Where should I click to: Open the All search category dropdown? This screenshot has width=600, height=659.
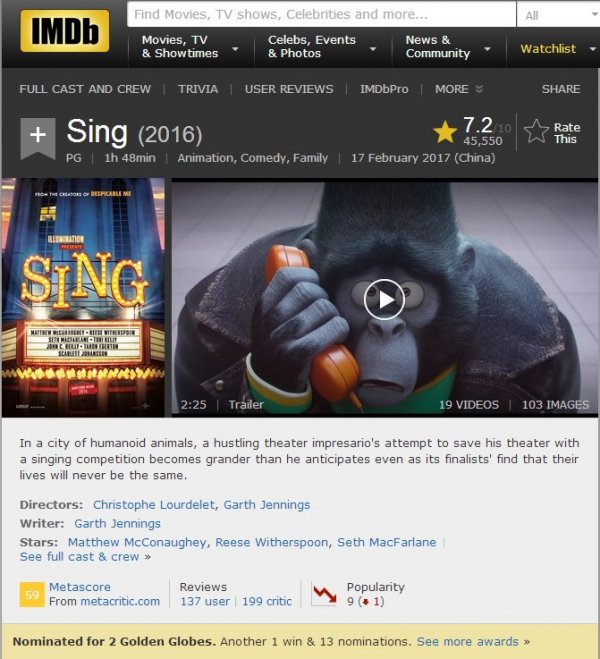pyautogui.click(x=559, y=15)
